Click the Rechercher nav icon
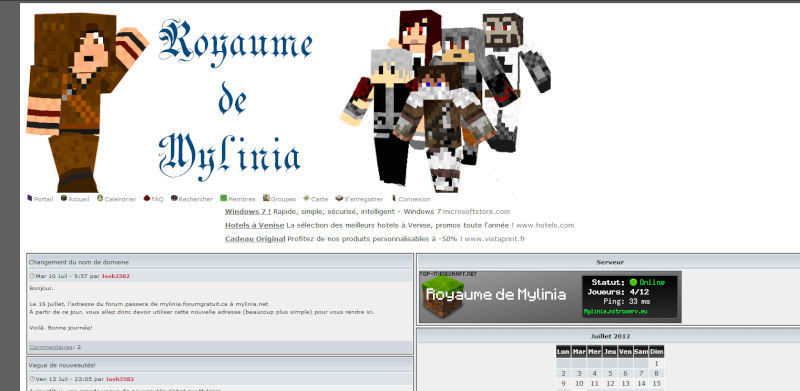Image resolution: width=800 pixels, height=391 pixels. (x=174, y=198)
